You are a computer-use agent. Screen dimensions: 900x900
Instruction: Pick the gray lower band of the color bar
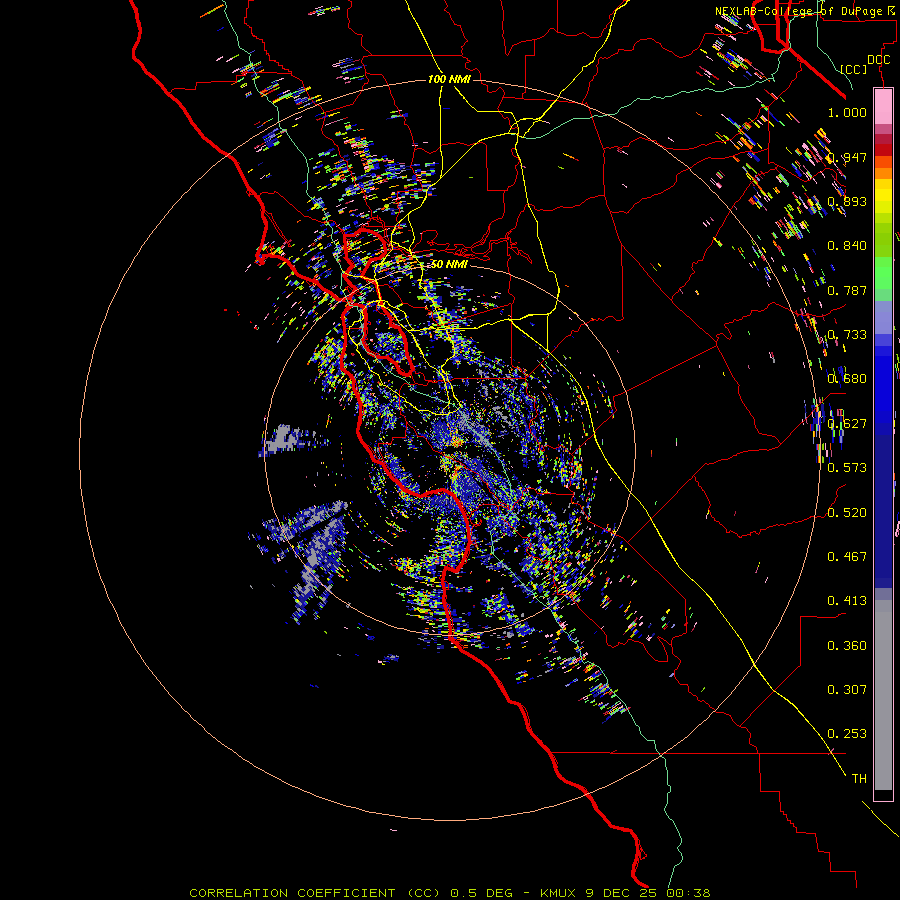(883, 695)
